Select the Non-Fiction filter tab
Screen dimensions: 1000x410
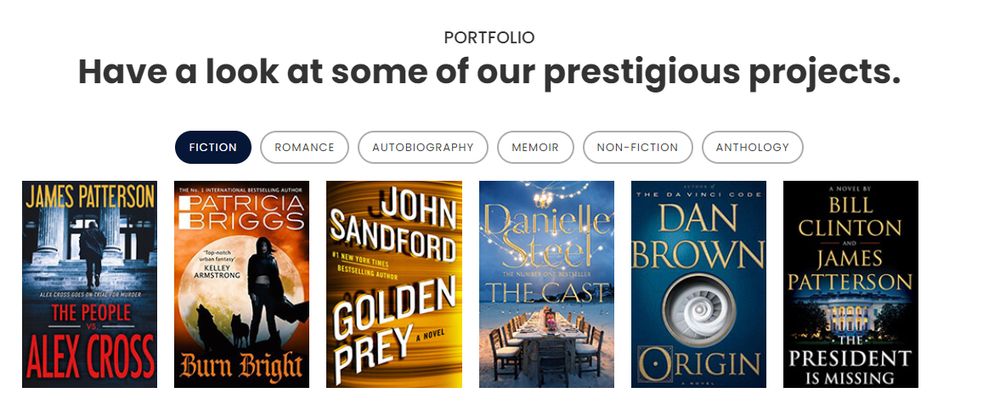(x=638, y=147)
